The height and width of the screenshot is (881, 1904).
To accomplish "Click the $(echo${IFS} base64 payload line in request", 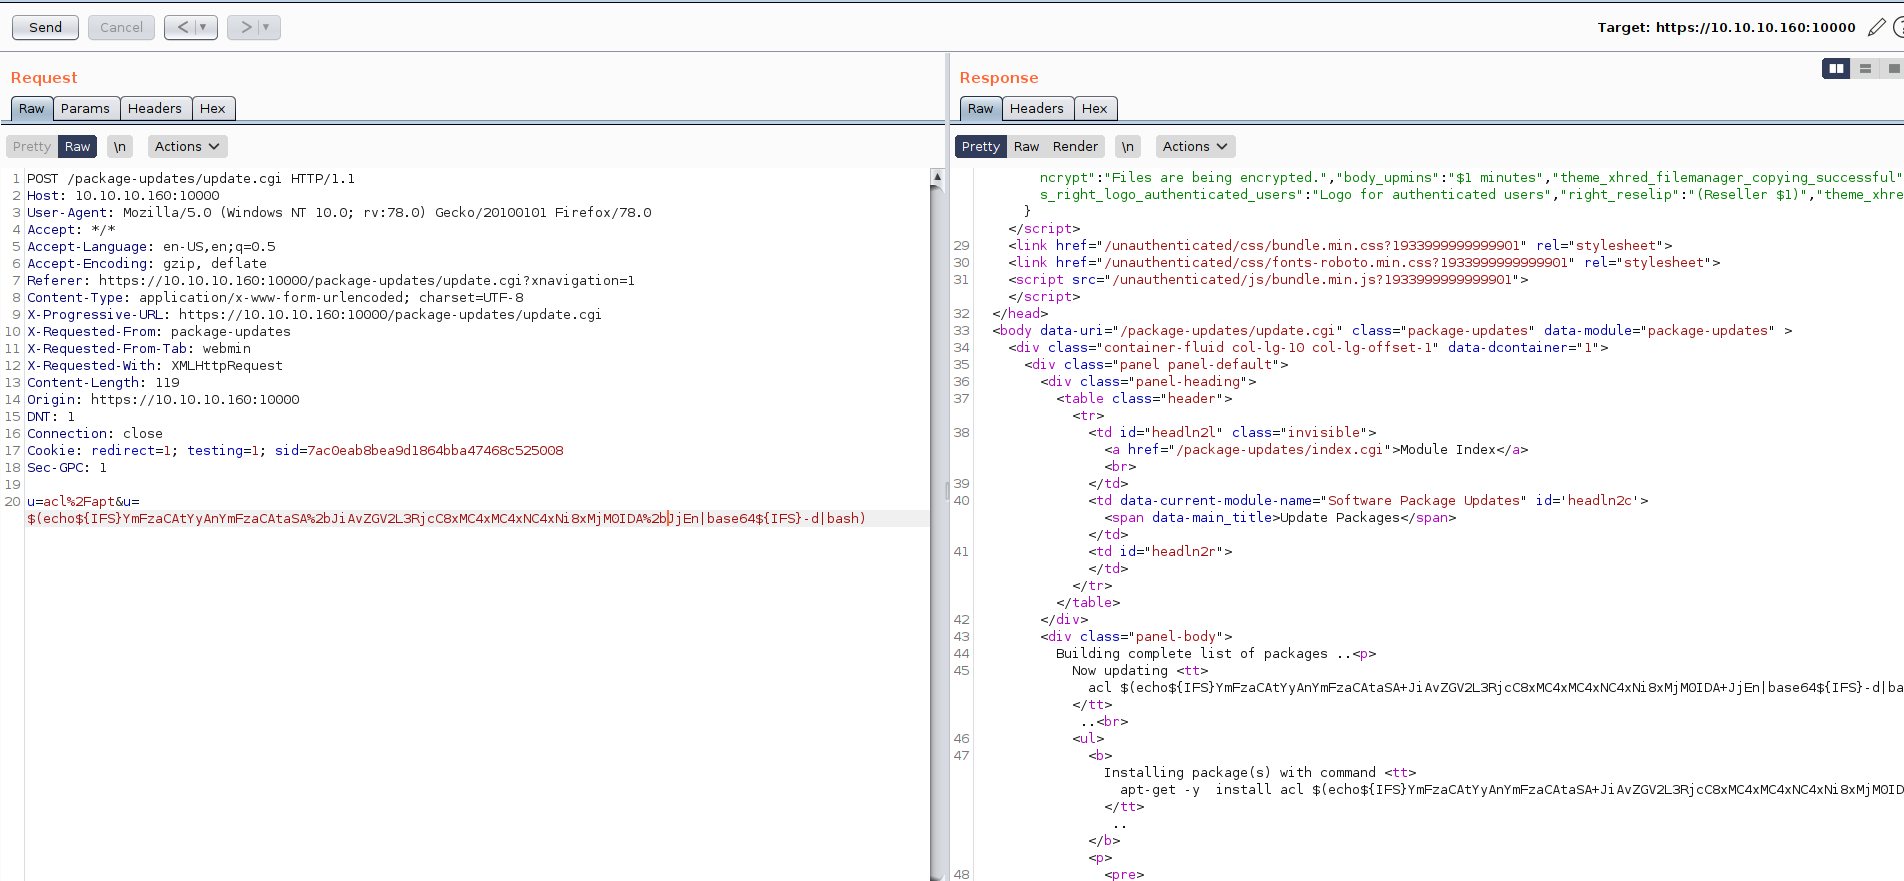I will tap(446, 518).
